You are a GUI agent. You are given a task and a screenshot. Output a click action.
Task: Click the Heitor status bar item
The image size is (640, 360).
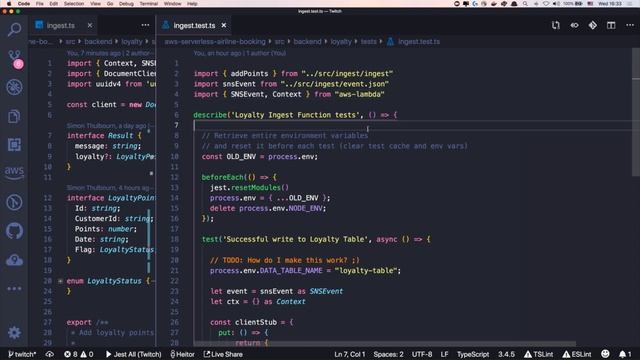pos(182,354)
